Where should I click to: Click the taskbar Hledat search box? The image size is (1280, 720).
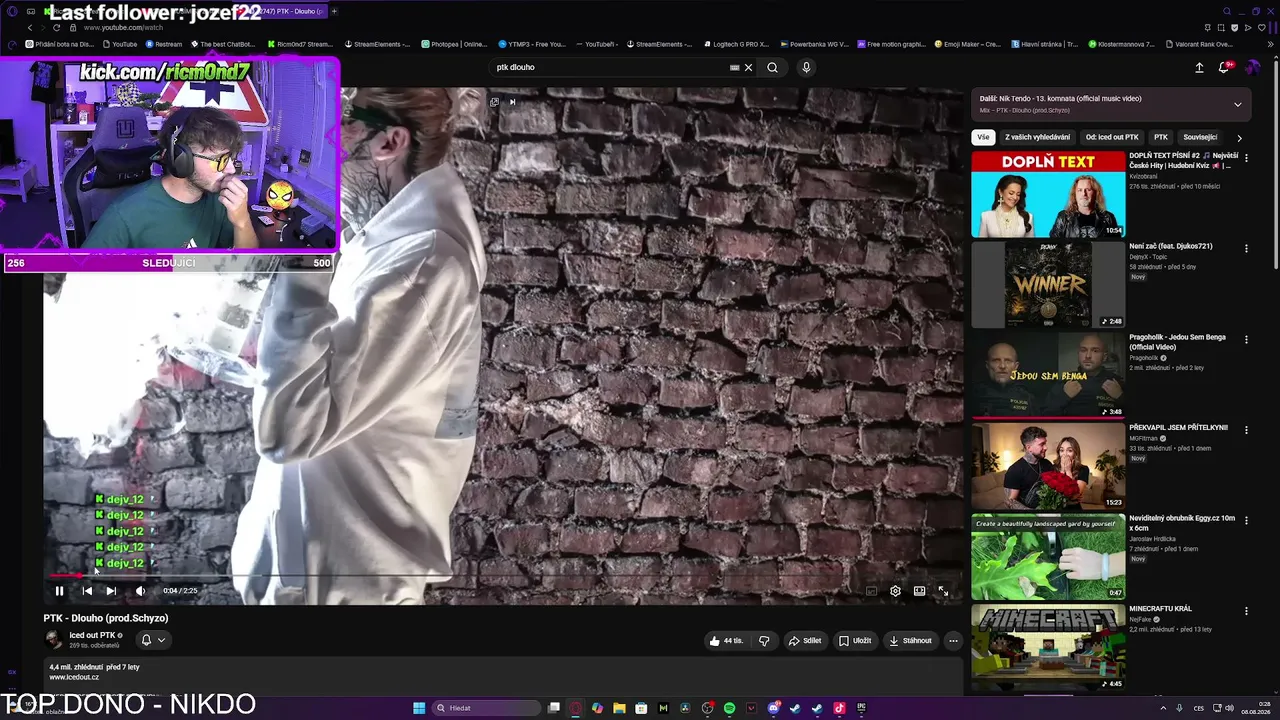(485, 708)
